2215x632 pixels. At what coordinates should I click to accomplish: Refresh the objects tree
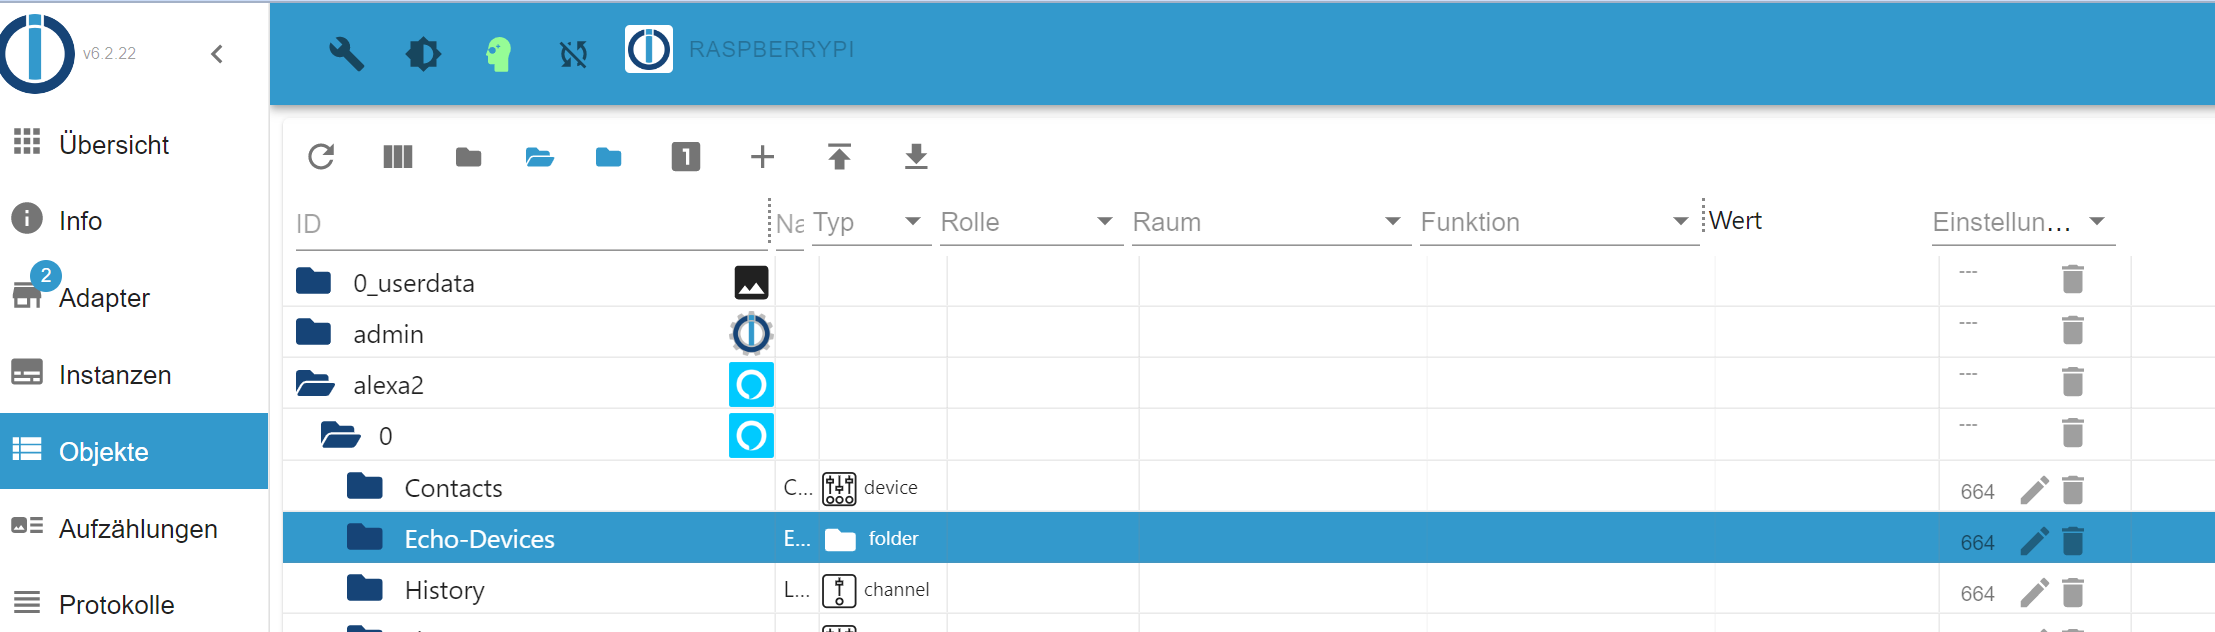[x=321, y=157]
